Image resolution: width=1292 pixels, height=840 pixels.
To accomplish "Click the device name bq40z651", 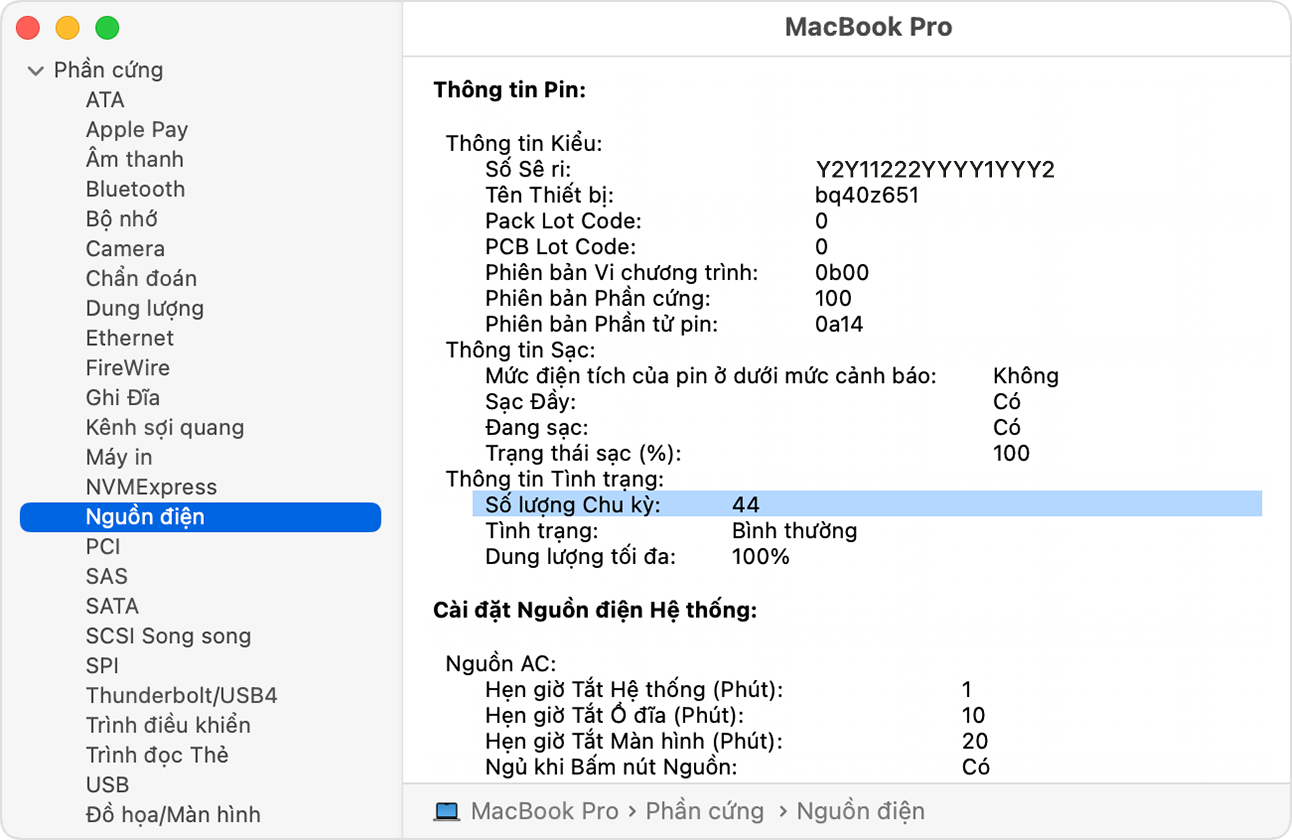I will pos(867,195).
